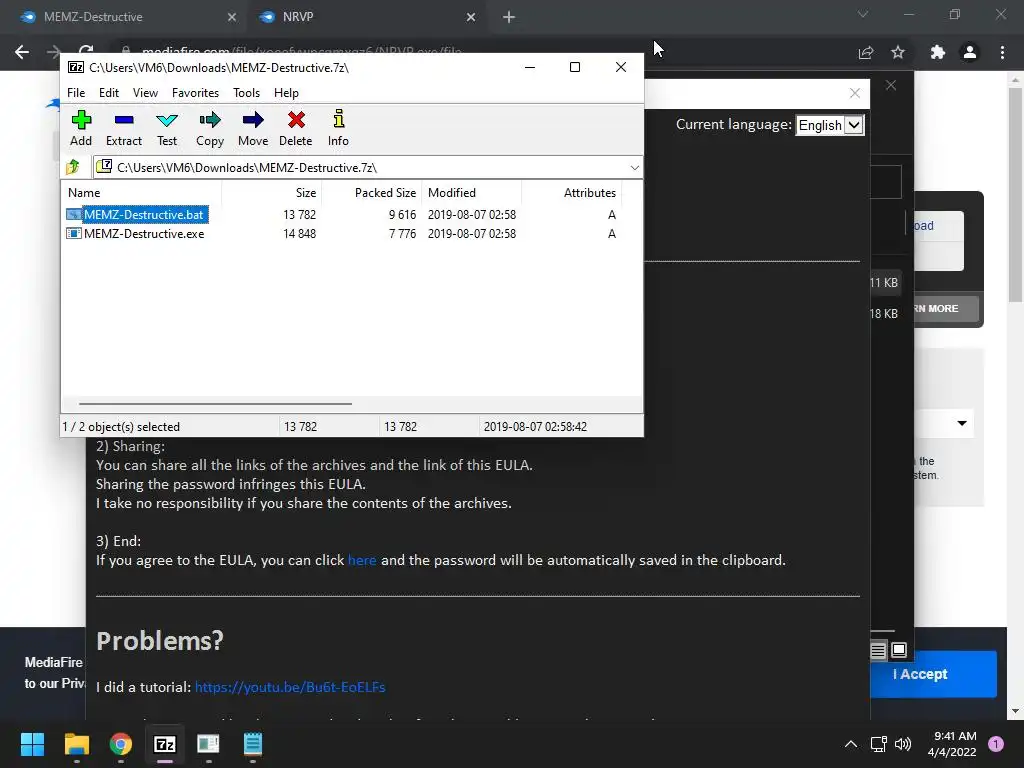Open a new browser tab
This screenshot has width=1024, height=768.
509,18
